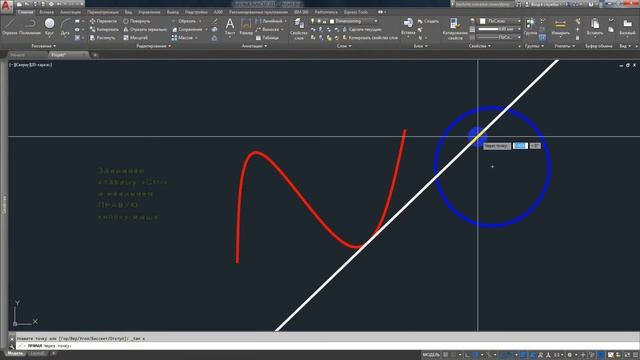The image size is (640, 360).
Task: Select the Дуга (Arc) tool
Action: (x=64, y=27)
